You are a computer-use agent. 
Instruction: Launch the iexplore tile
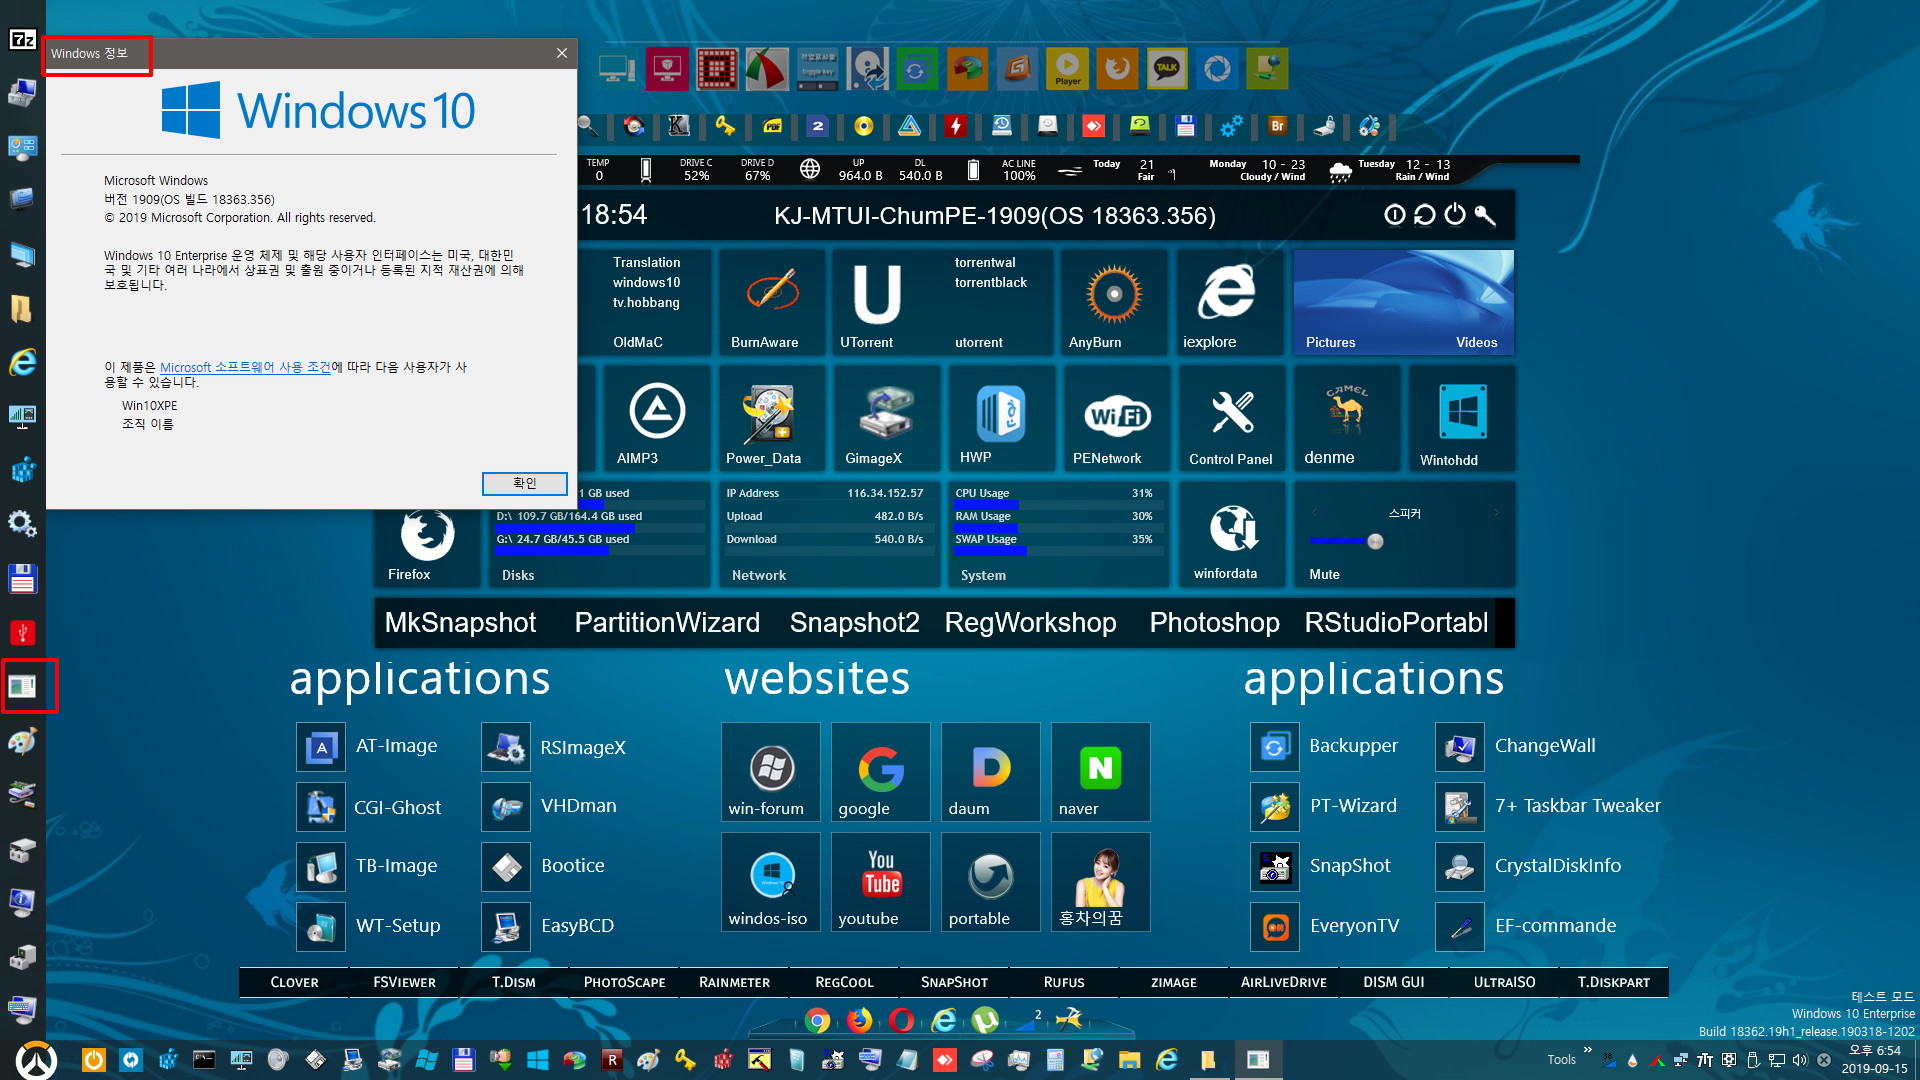(1228, 302)
